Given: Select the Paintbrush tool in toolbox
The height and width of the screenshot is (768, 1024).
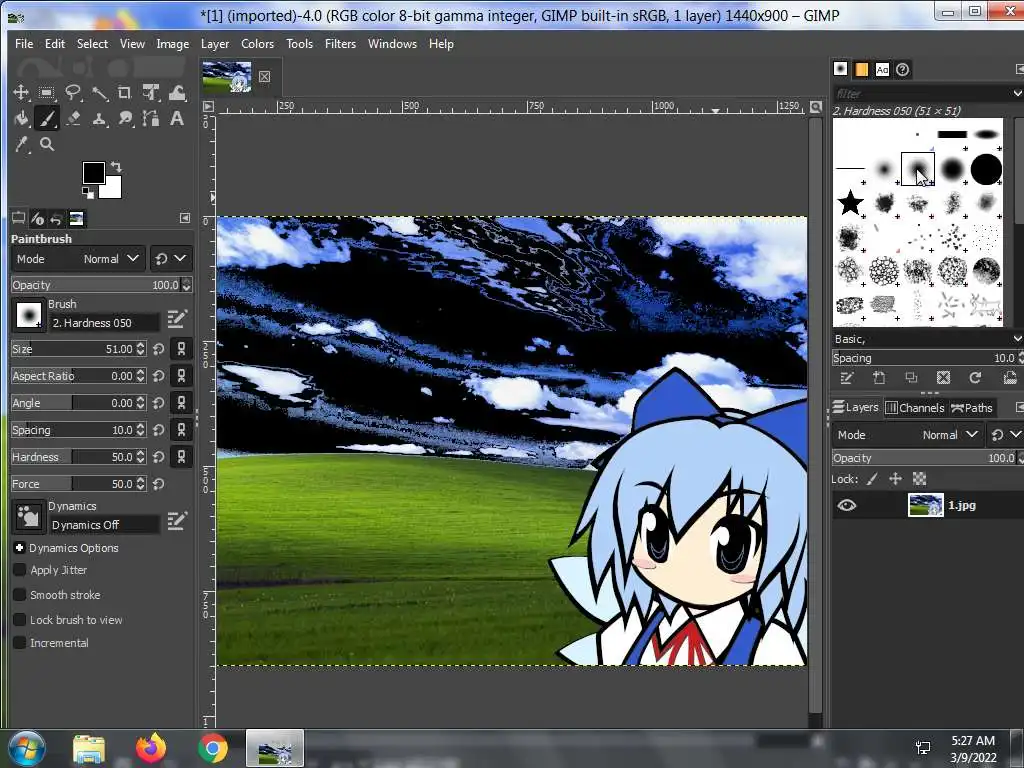Looking at the screenshot, I should pos(46,118).
